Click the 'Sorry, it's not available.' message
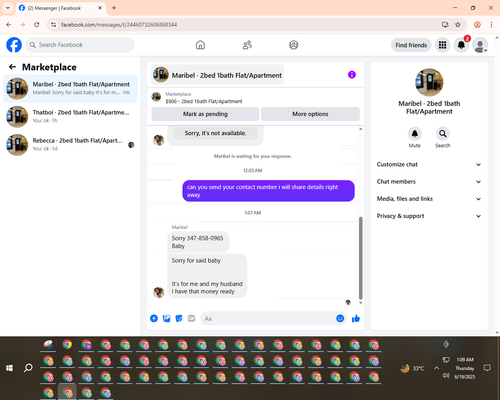Screen dimensions: 500x400 pyautogui.click(x=215, y=133)
